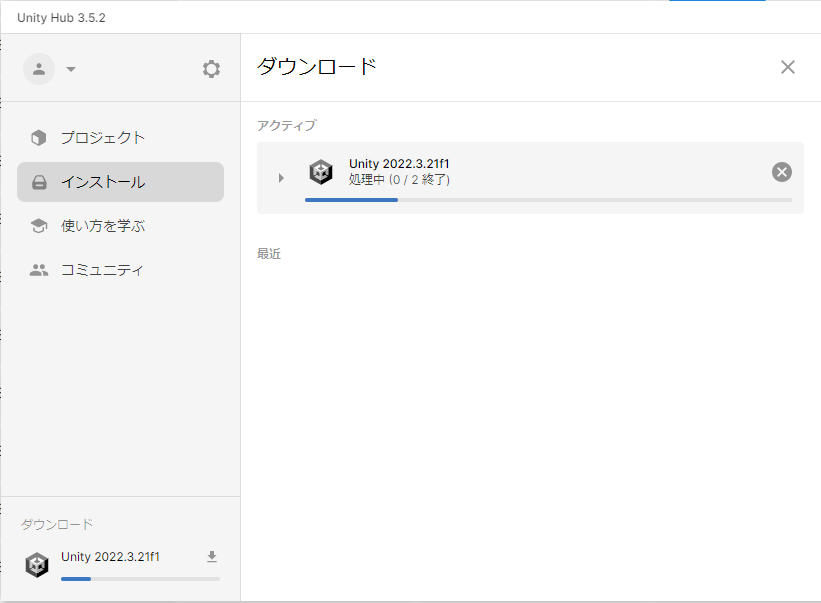This screenshot has width=821, height=603.
Task: Click Unity logo in active download
Action: (321, 172)
